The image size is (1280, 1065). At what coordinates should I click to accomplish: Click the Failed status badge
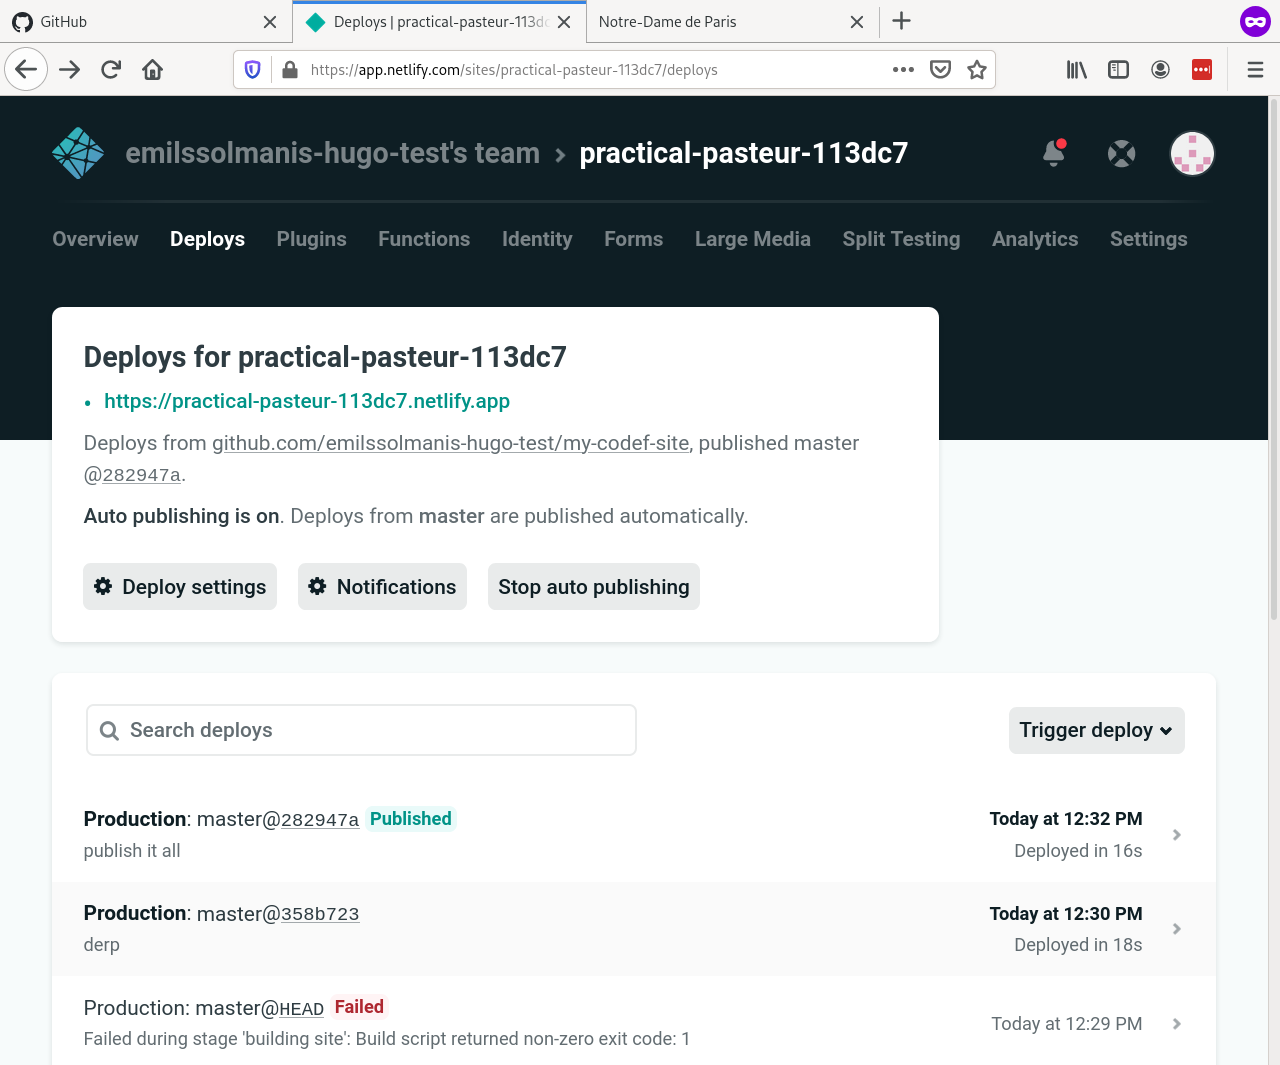click(359, 1007)
